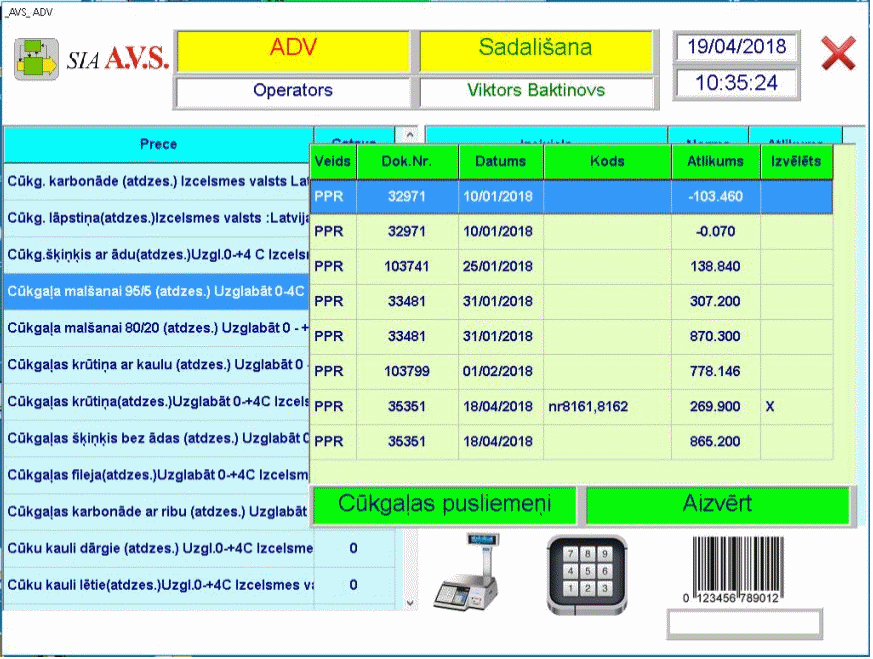Select row with Atlikums 870.300
Viewport: 873px width, 659px height.
pos(571,337)
